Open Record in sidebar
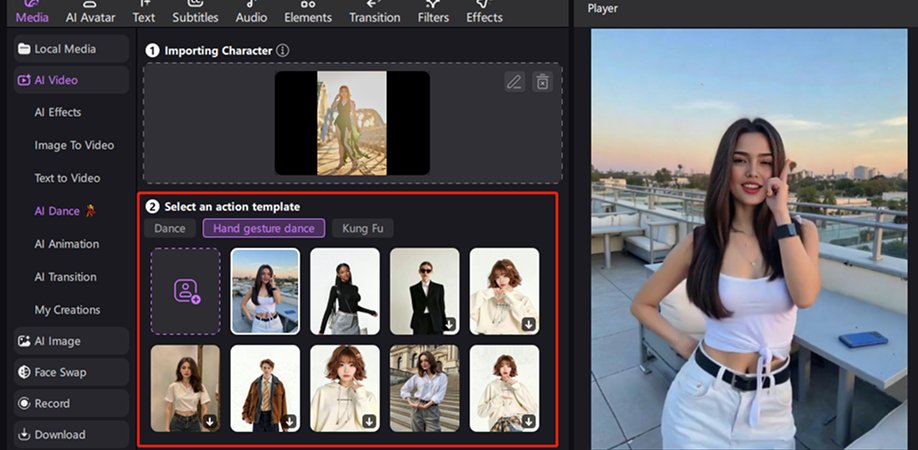Screen dimensions: 918x450 [x=71, y=403]
